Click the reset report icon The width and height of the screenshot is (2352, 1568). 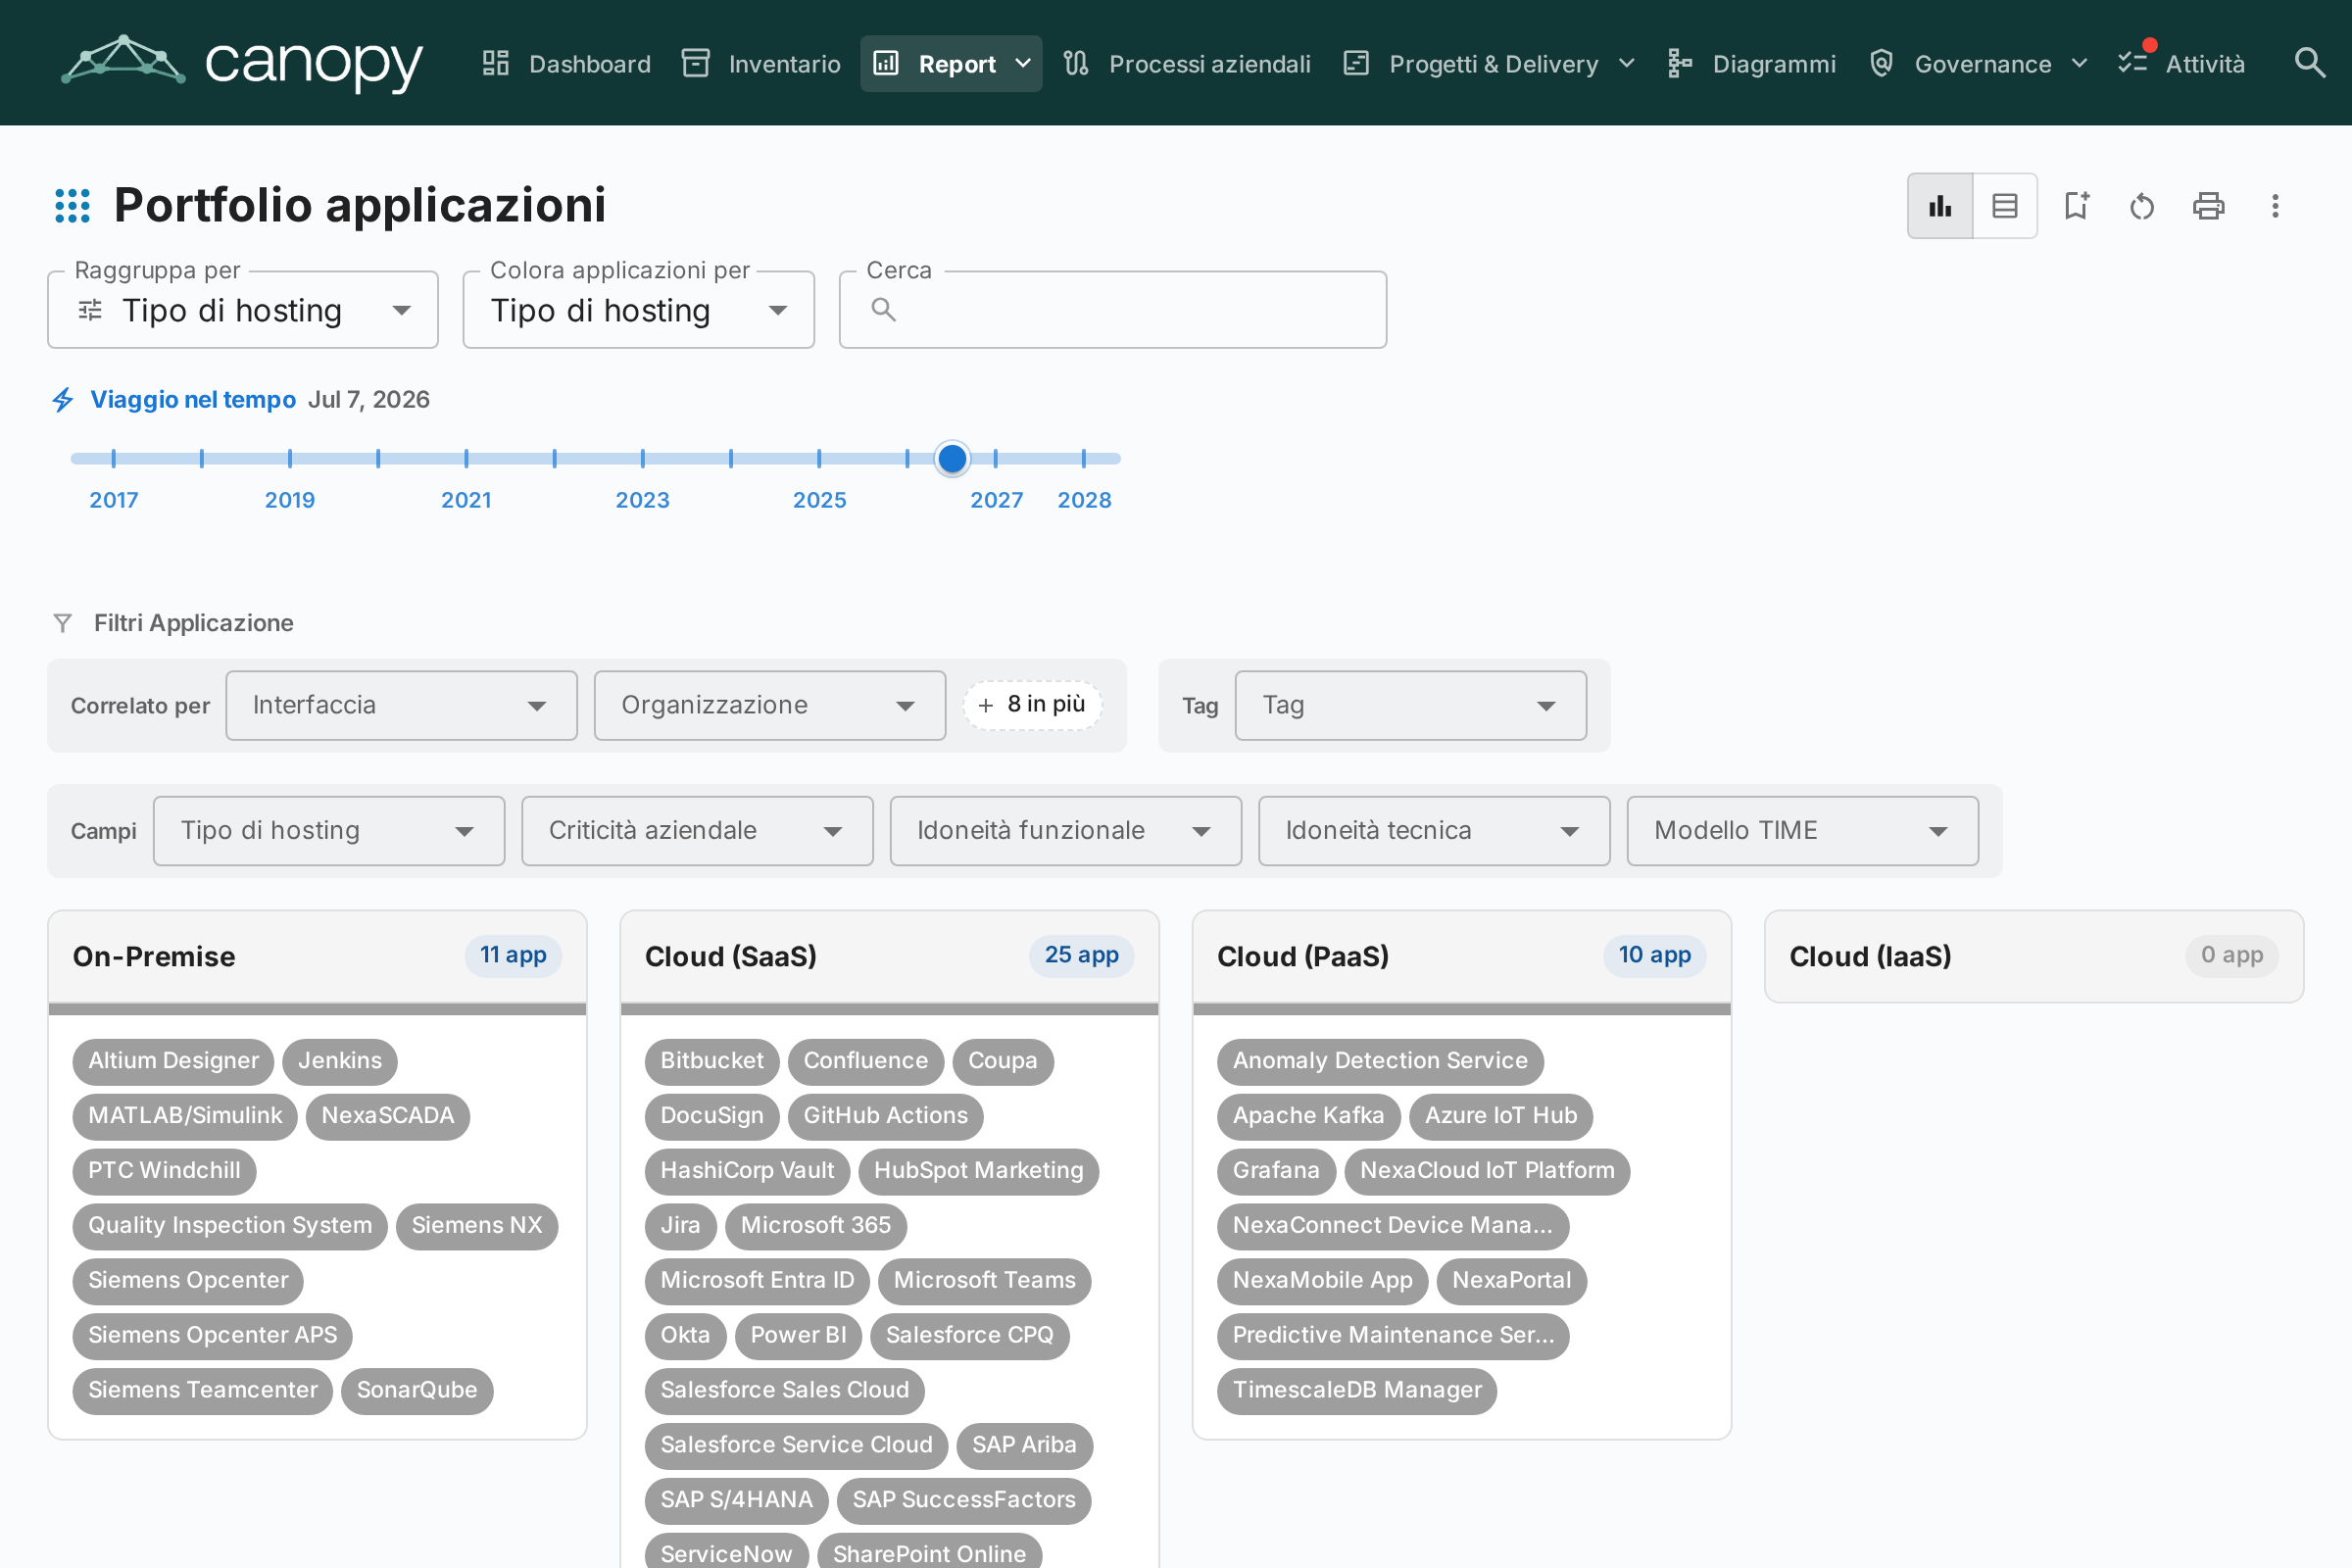coord(2142,206)
